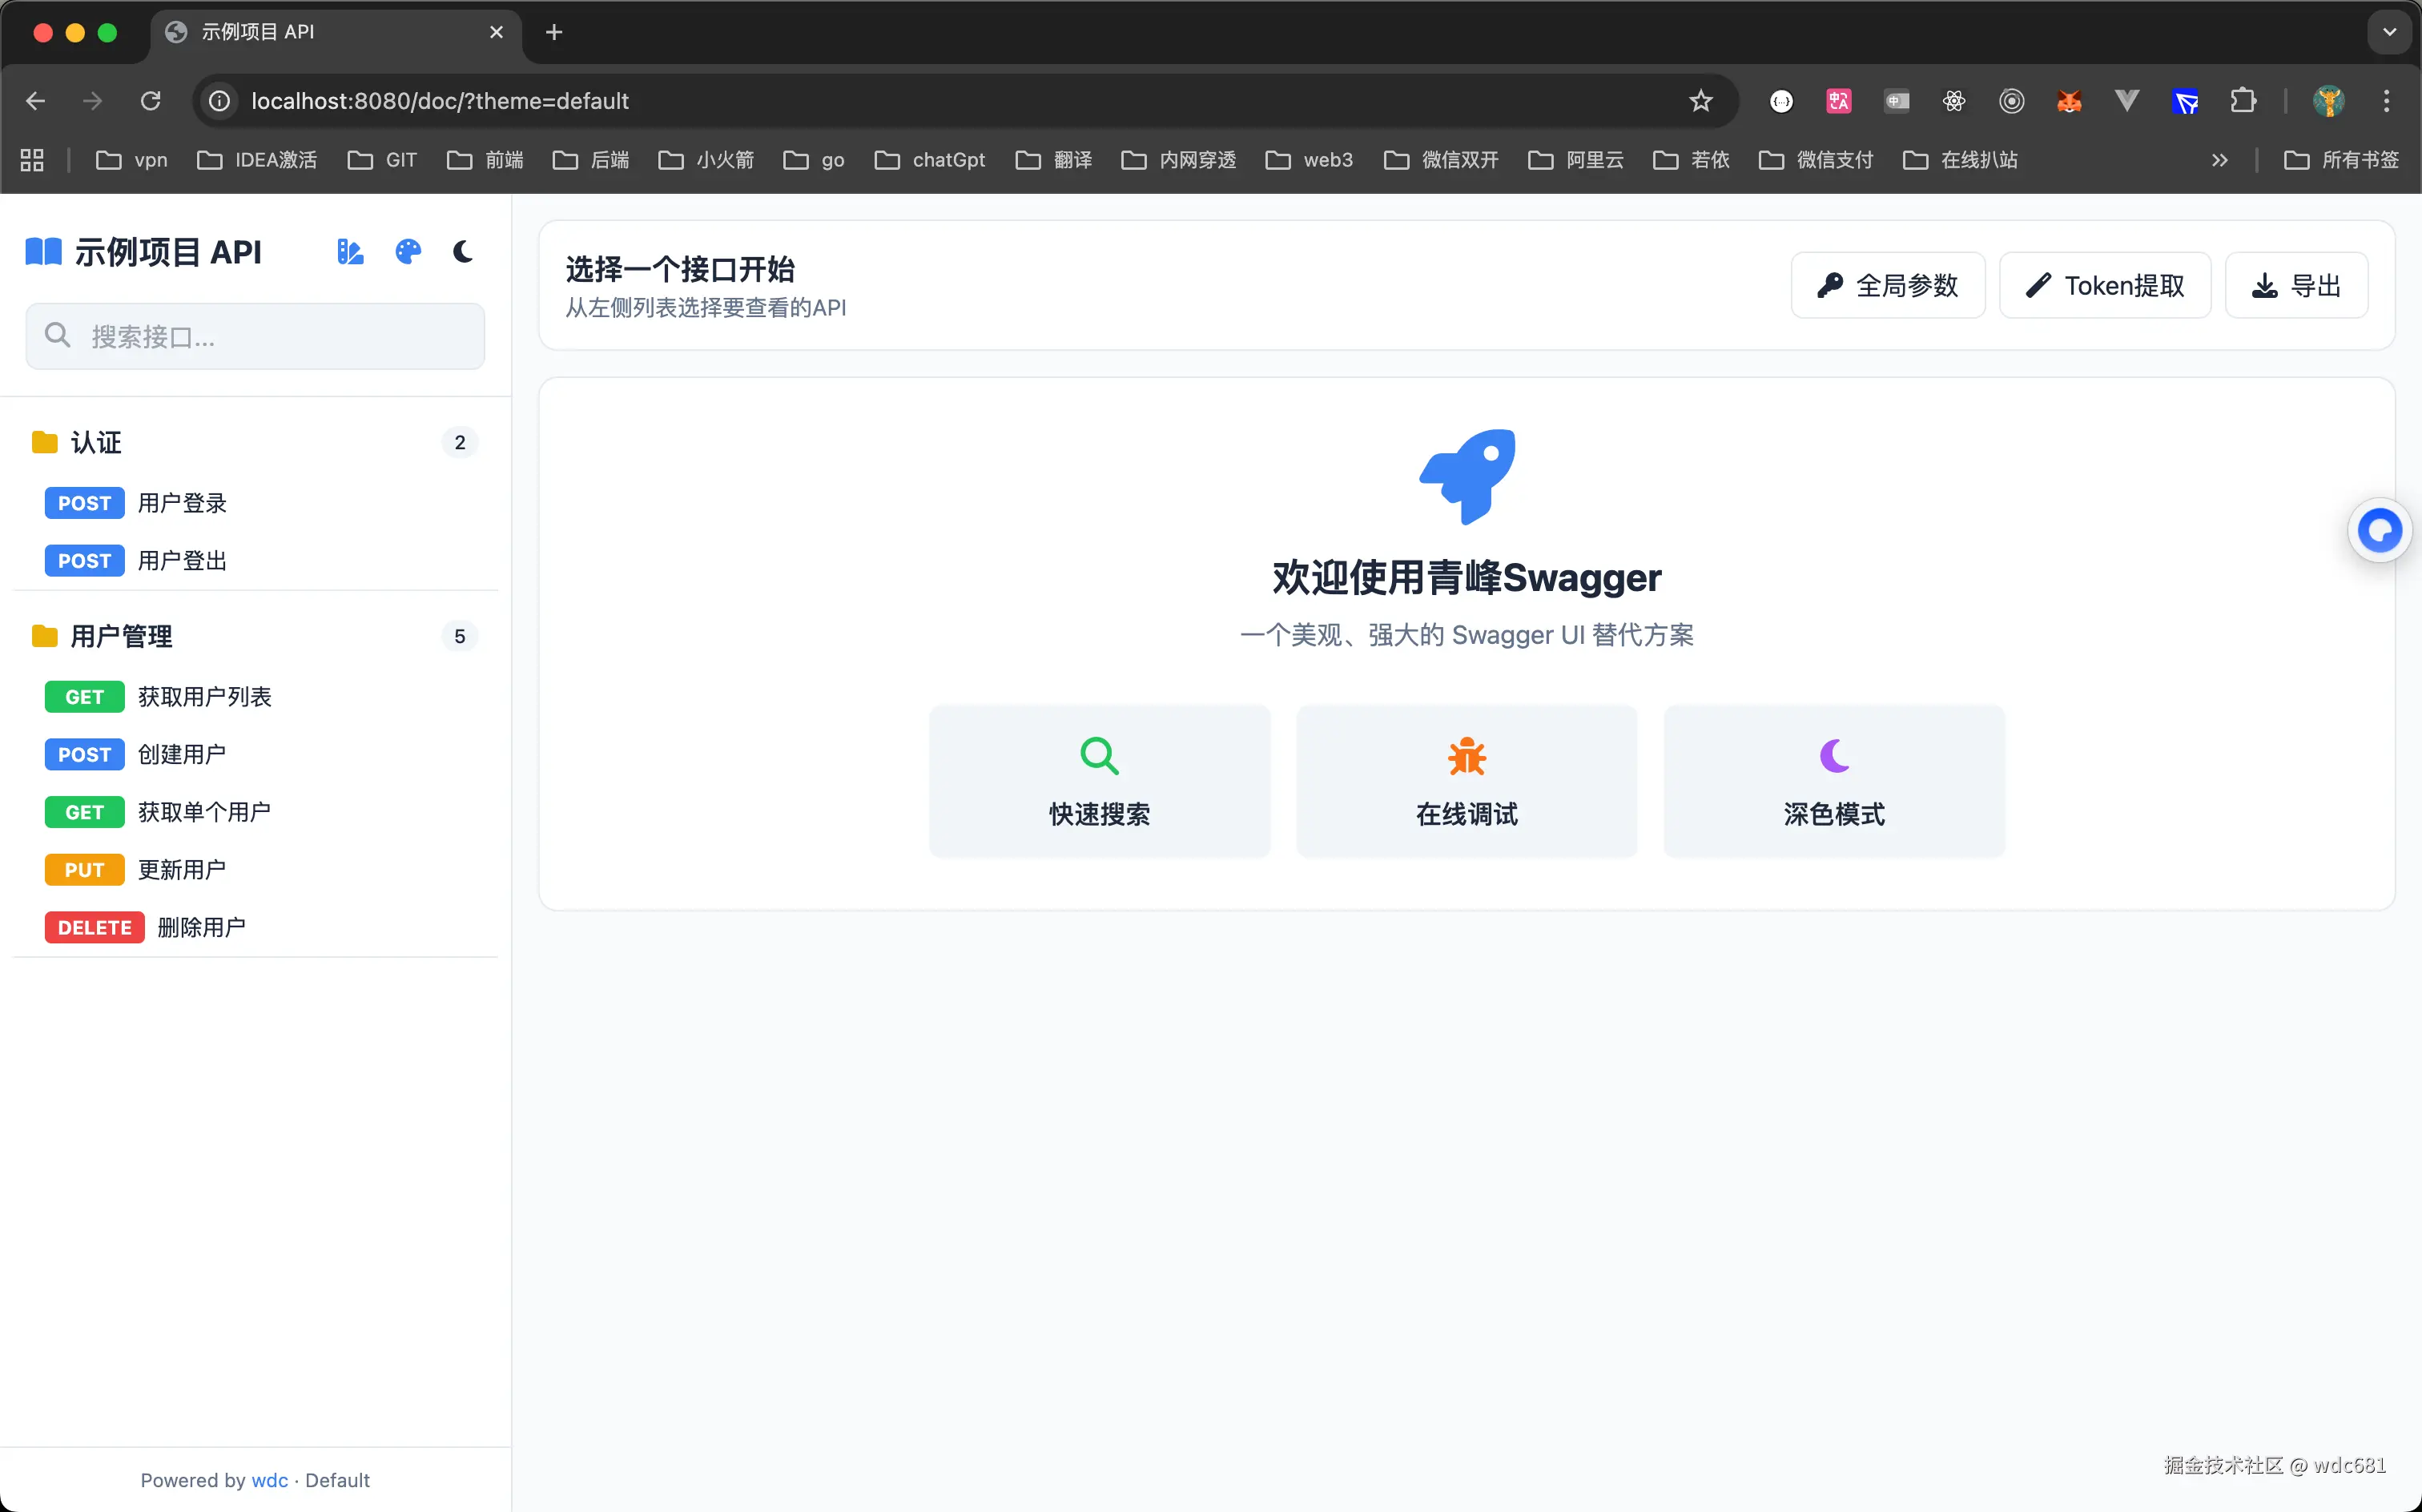Open the theme palette icon
The height and width of the screenshot is (1512, 2422).
tap(407, 252)
